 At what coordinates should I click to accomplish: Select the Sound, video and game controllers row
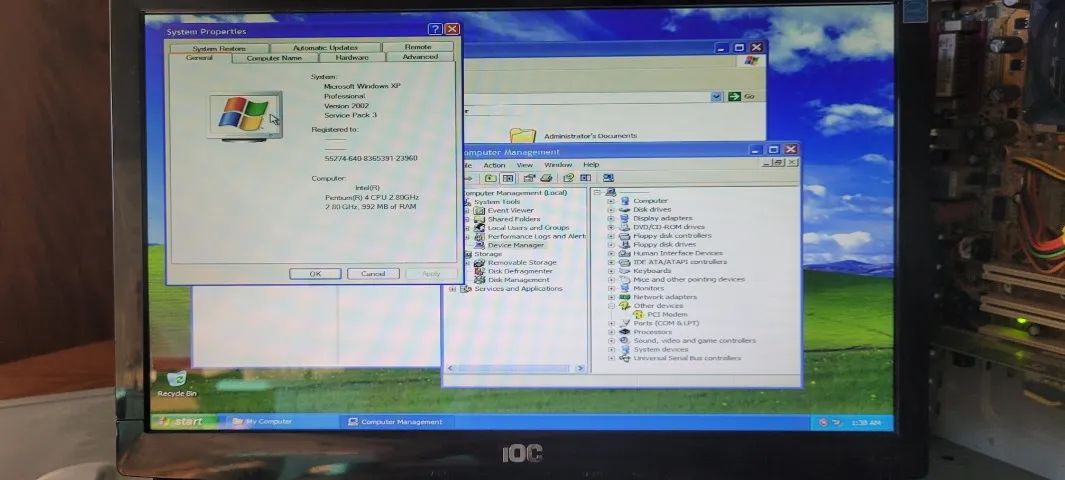click(x=687, y=341)
